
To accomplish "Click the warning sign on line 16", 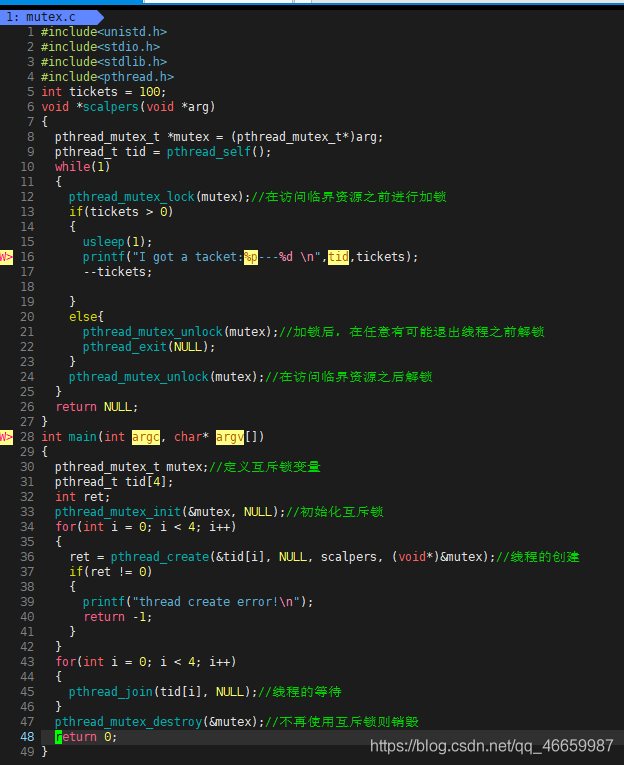I will (6, 257).
